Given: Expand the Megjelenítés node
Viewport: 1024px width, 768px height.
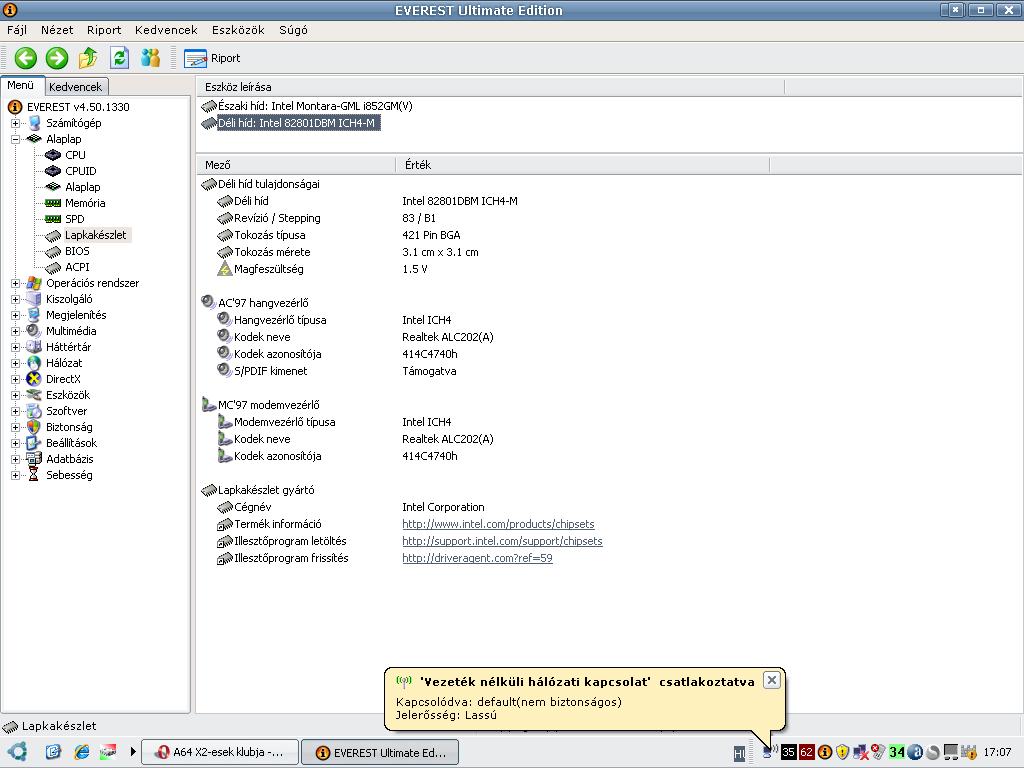Looking at the screenshot, I should click(x=15, y=315).
